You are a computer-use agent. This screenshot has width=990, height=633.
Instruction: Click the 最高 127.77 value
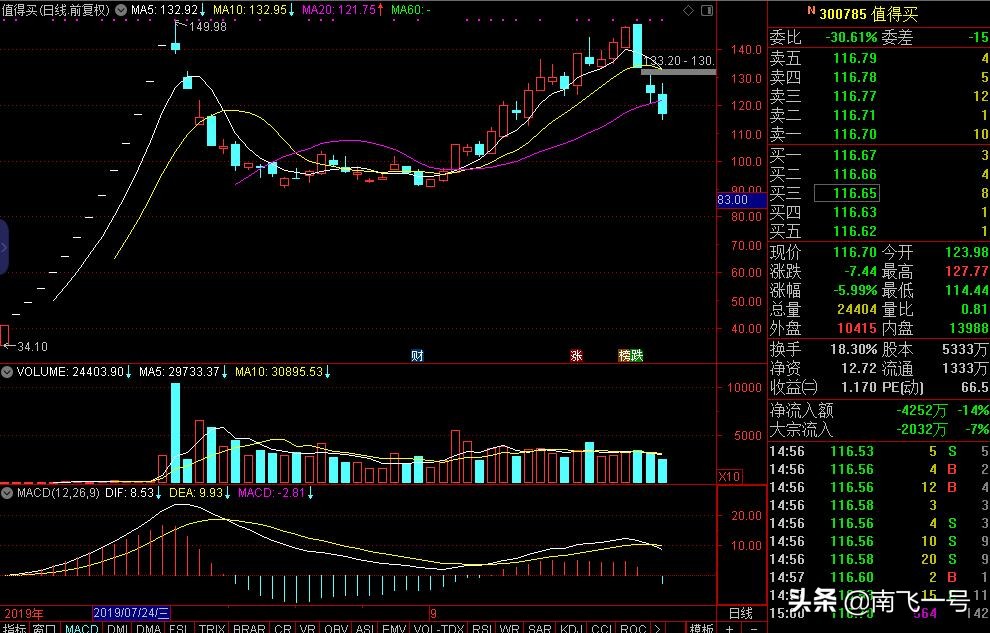pyautogui.click(x=966, y=271)
